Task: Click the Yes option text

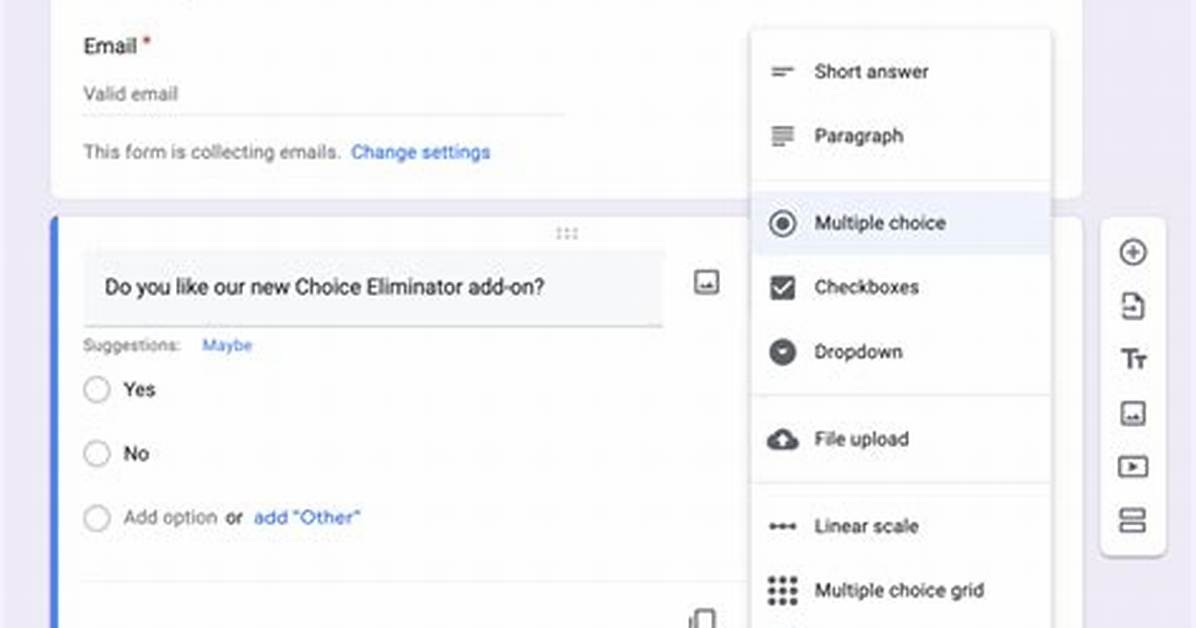Action: (x=140, y=390)
